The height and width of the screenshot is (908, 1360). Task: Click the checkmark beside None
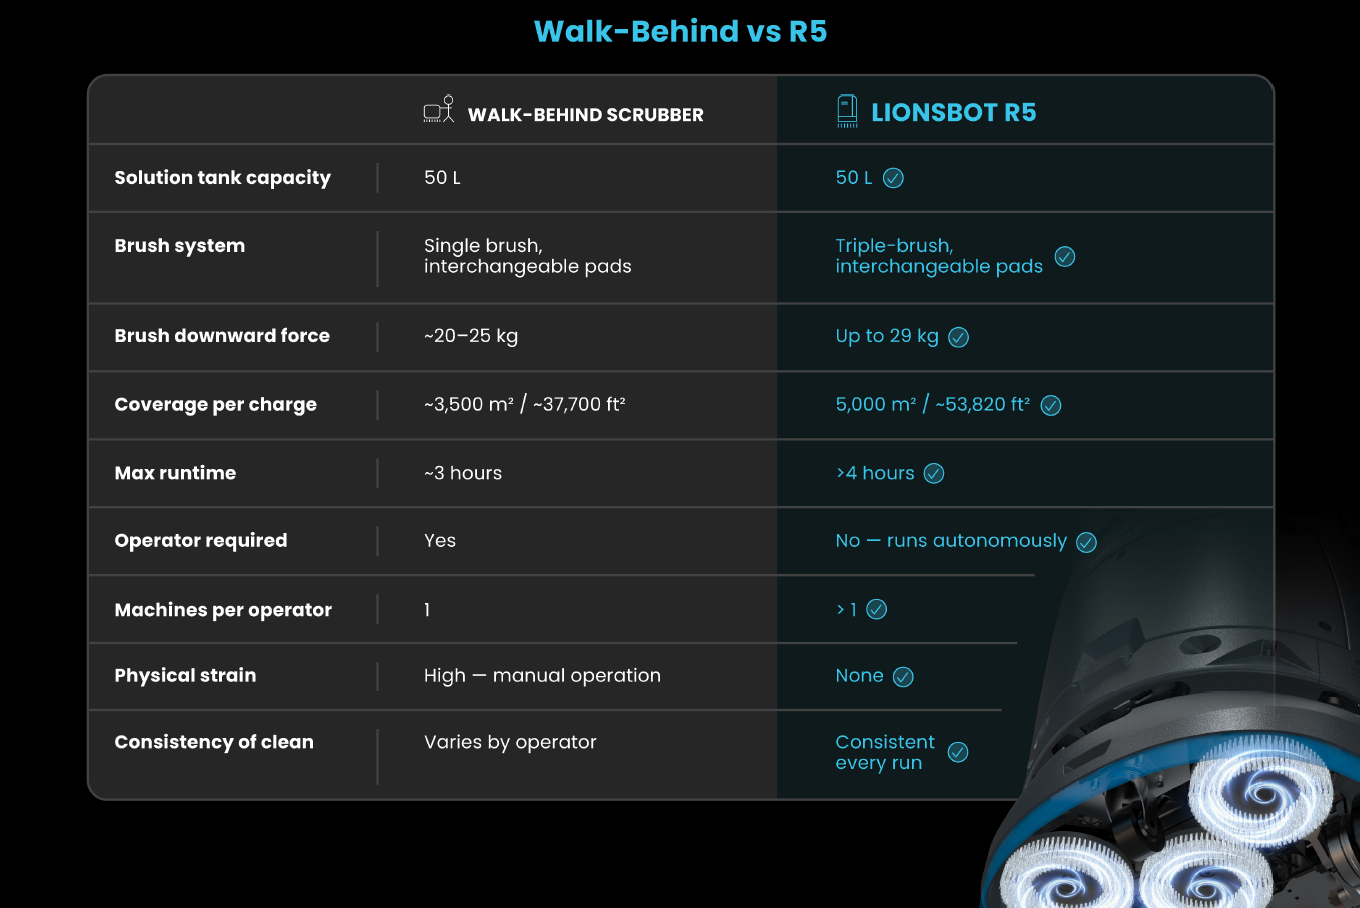[x=903, y=677]
